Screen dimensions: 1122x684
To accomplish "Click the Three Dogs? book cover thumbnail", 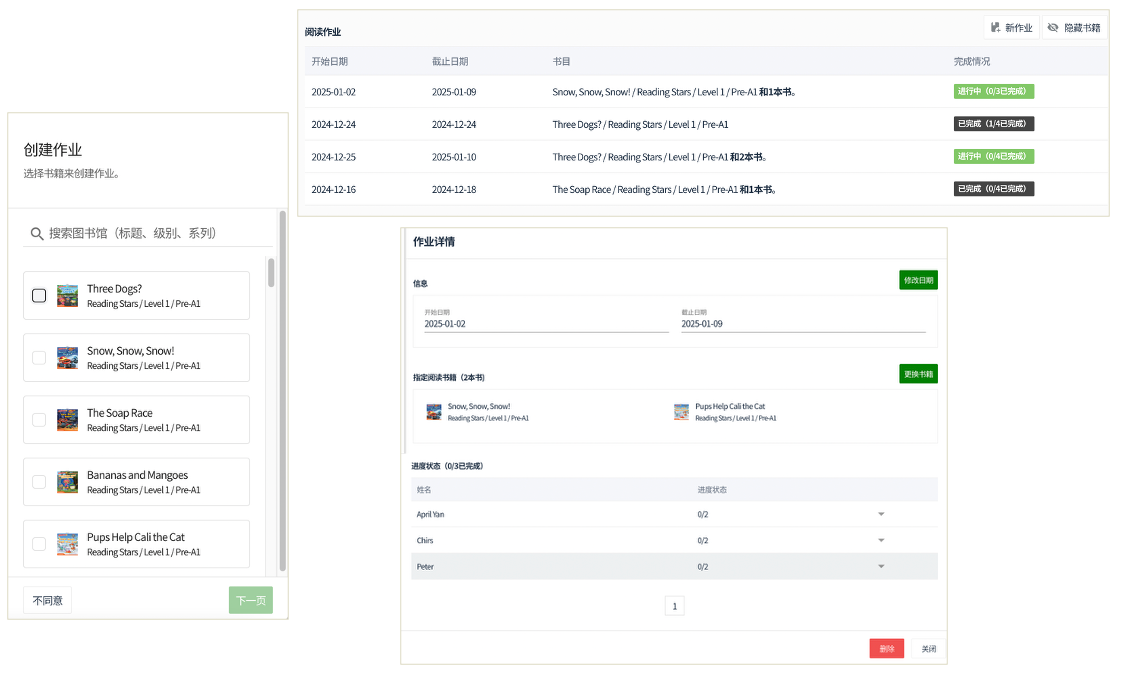I will pyautogui.click(x=67, y=296).
